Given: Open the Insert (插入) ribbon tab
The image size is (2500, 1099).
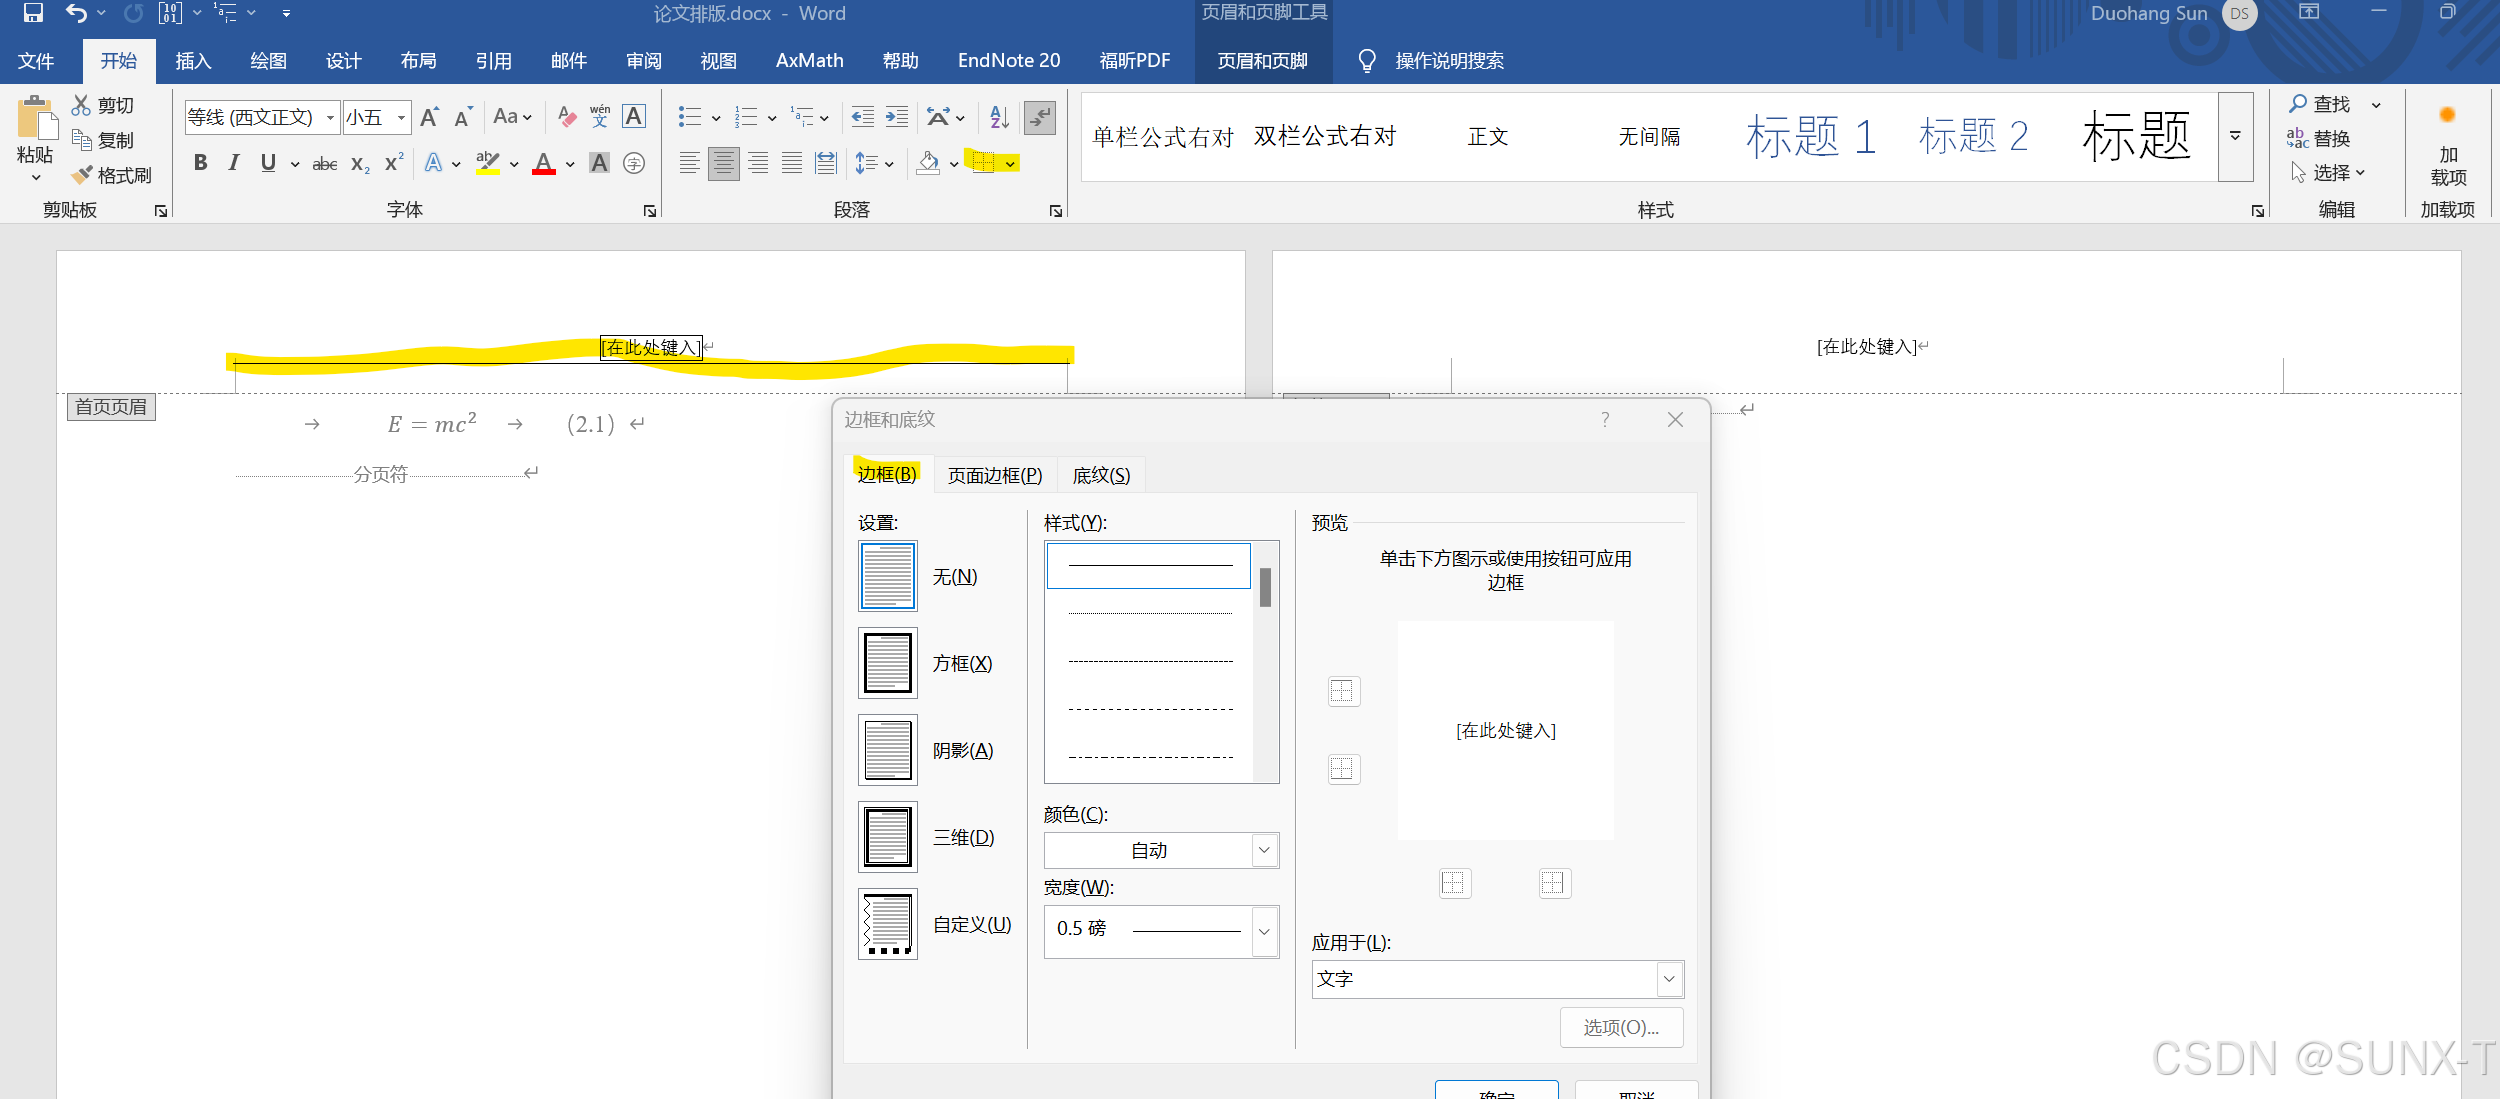Looking at the screenshot, I should (x=193, y=61).
